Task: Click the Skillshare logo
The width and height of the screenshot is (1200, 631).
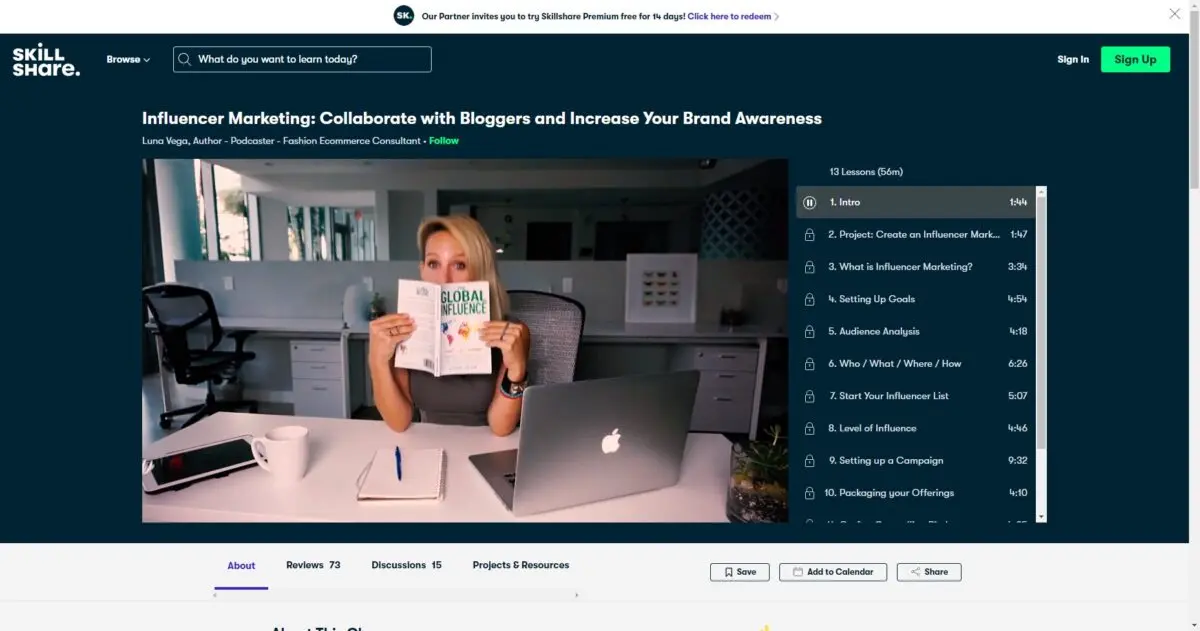Action: click(x=46, y=60)
